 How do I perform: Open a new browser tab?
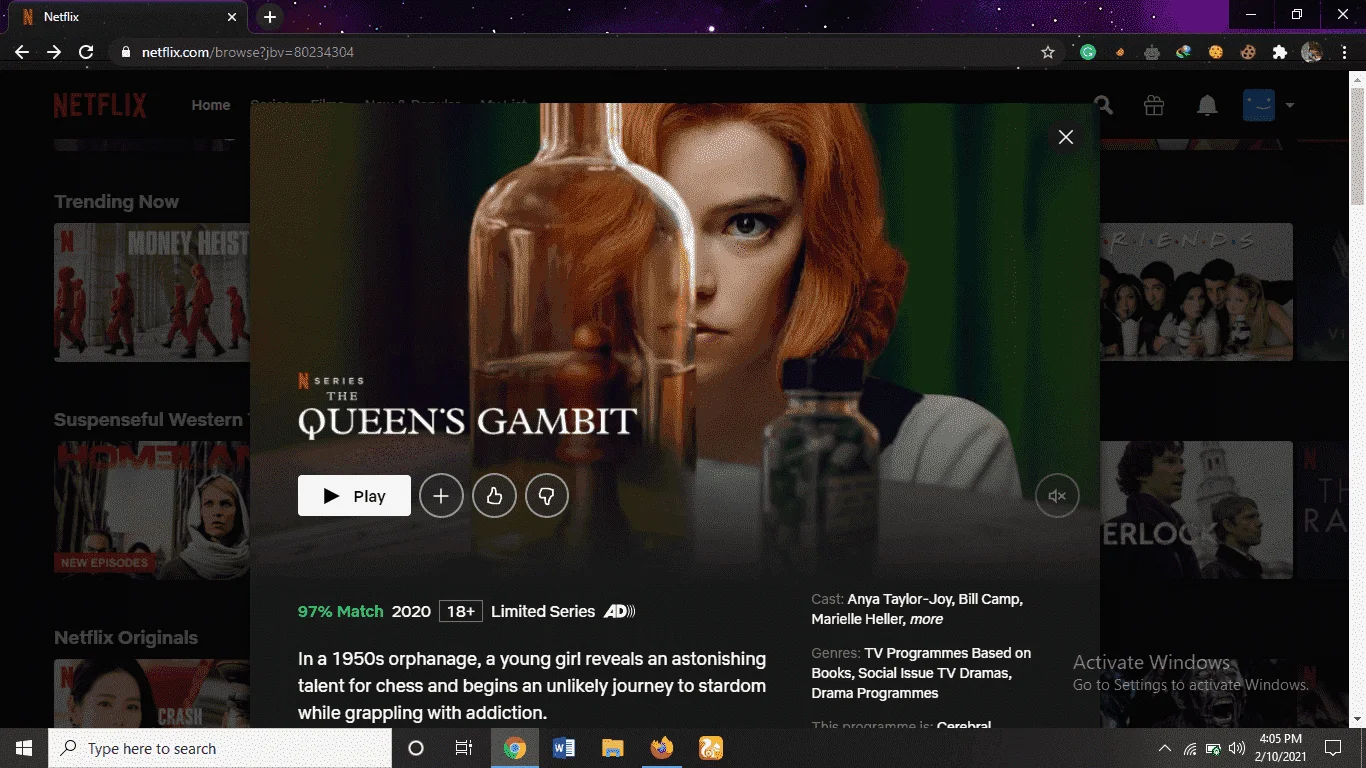(x=269, y=17)
